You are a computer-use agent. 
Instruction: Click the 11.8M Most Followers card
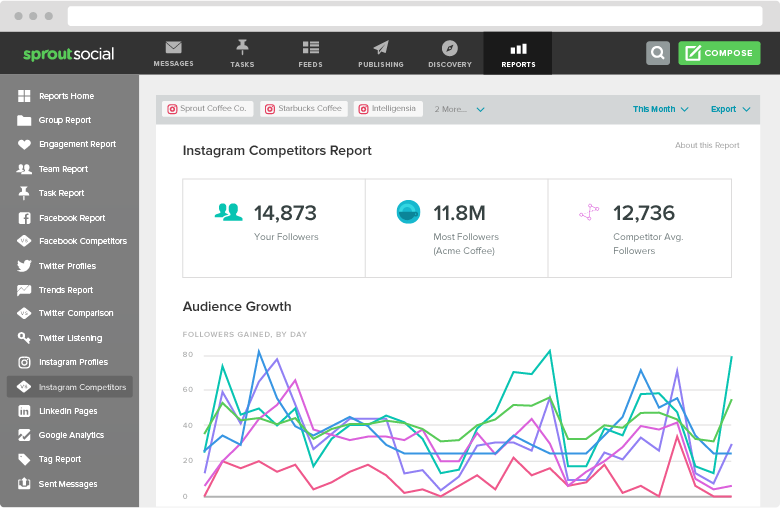point(457,228)
